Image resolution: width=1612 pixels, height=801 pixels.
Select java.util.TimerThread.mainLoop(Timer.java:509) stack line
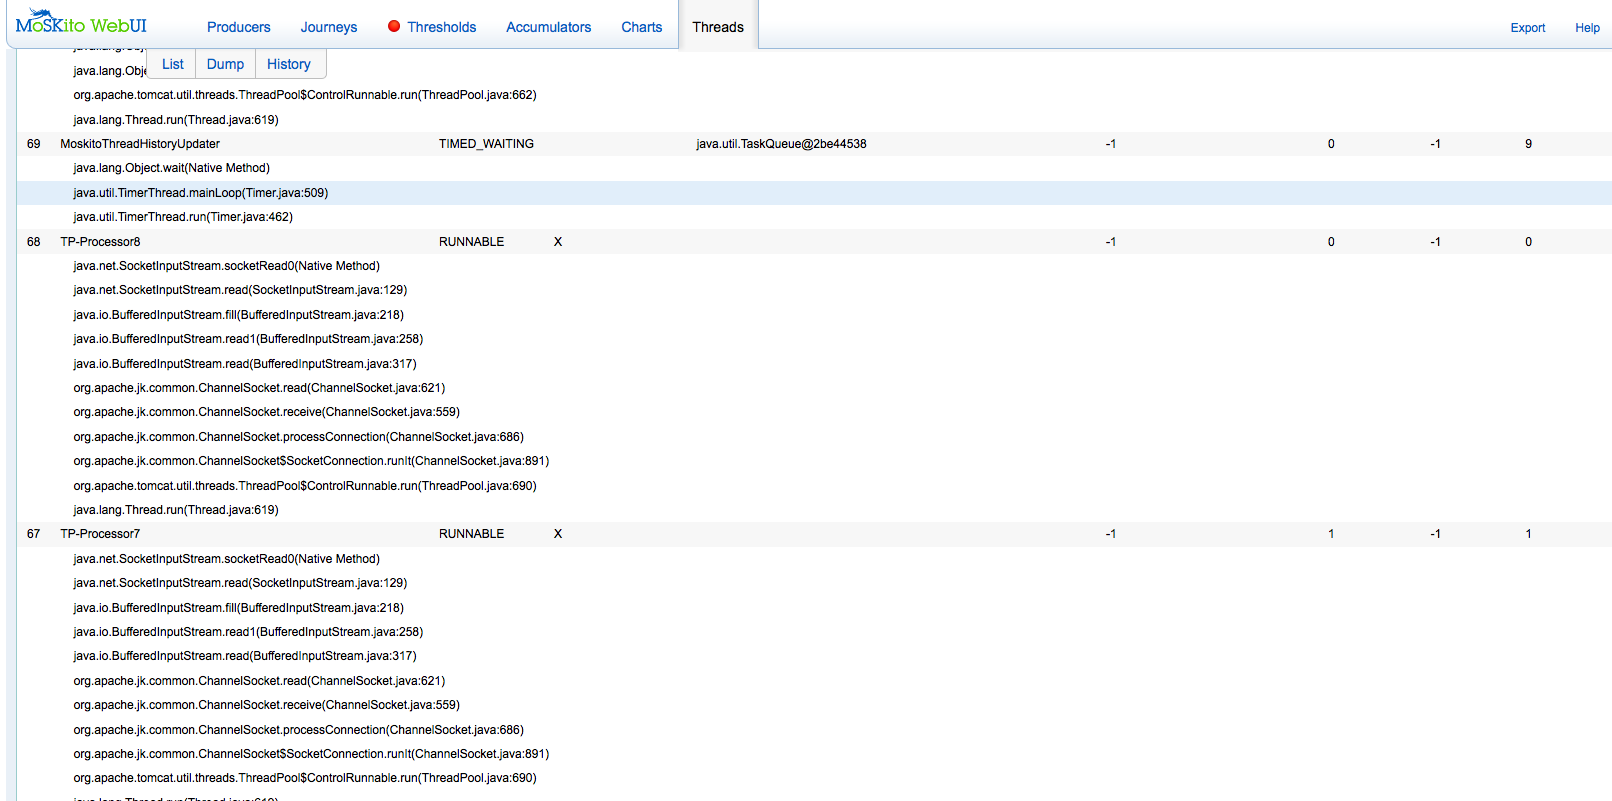[200, 193]
